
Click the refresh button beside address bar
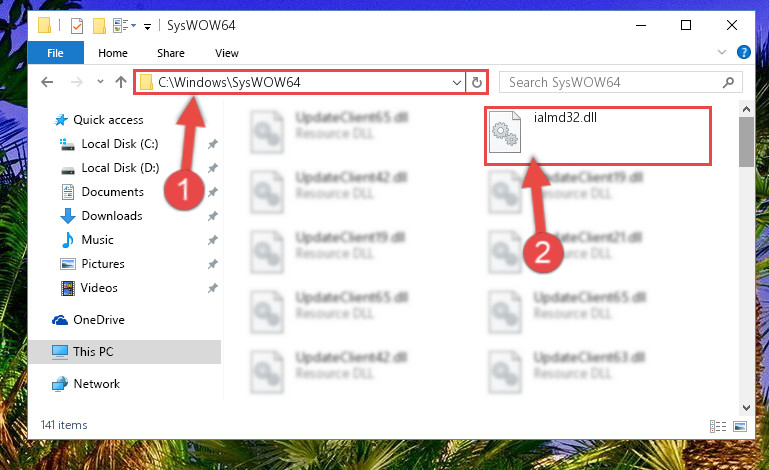pos(477,82)
